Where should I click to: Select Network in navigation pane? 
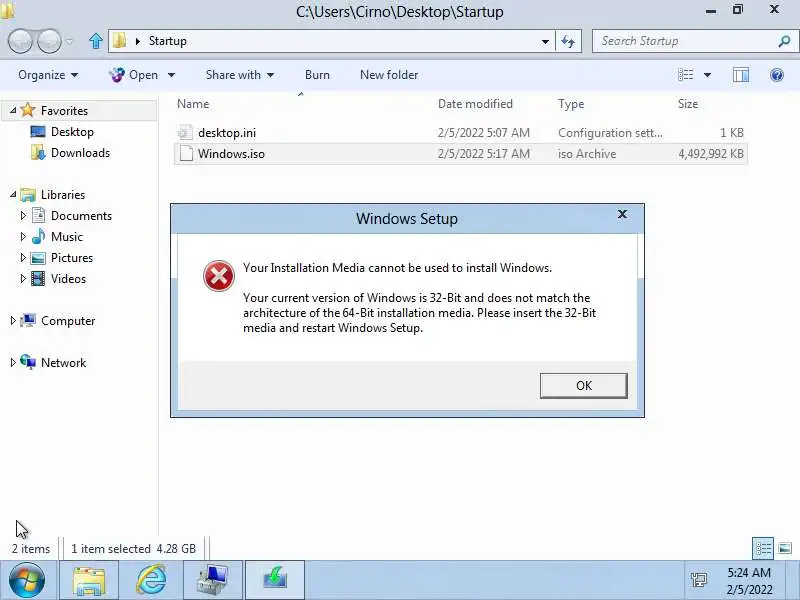tap(63, 363)
